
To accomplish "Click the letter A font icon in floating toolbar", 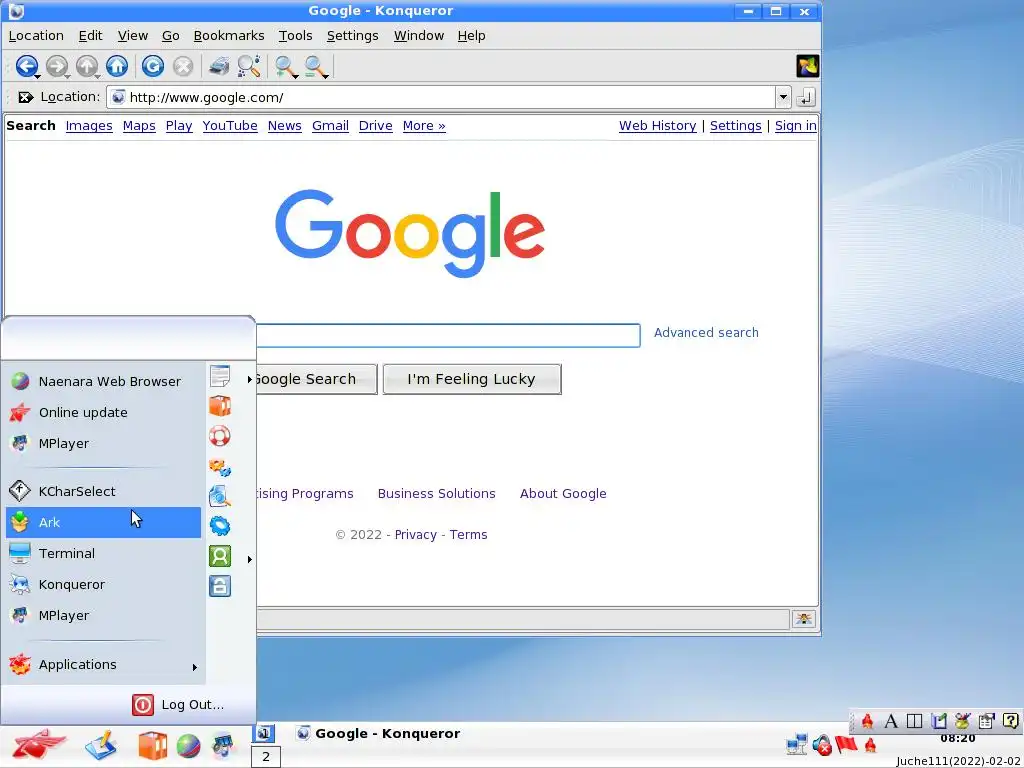I will [x=891, y=721].
